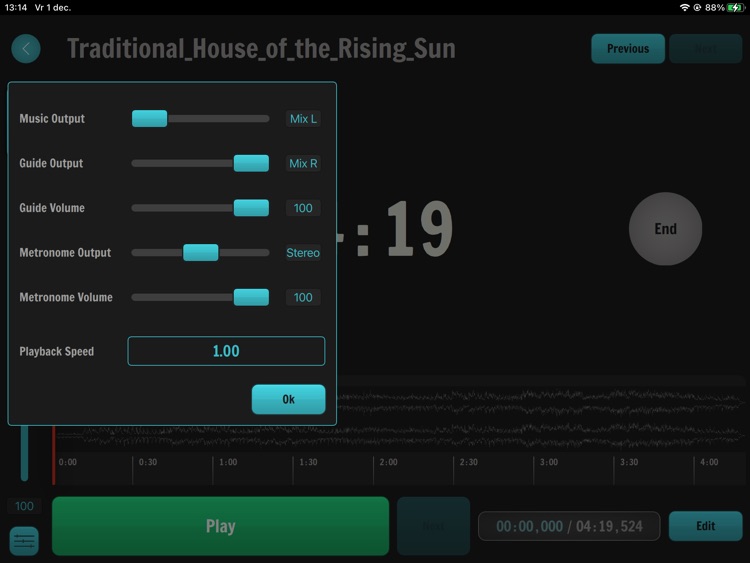This screenshot has width=750, height=563.
Task: Jump to 4:00 on the timeline
Action: (709, 462)
